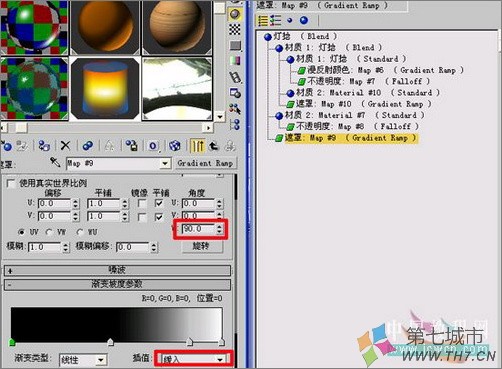502x369 pixels.
Task: Select the yellow lampshade sample slot
Action: coord(105,88)
